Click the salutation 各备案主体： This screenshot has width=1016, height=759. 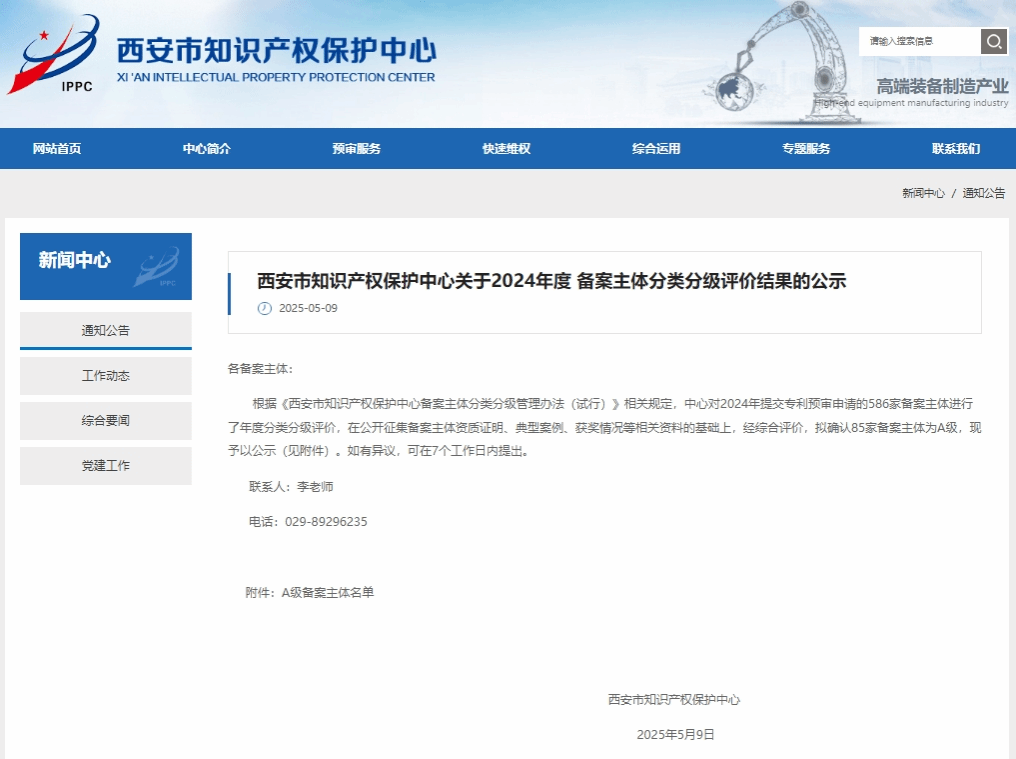(x=260, y=369)
